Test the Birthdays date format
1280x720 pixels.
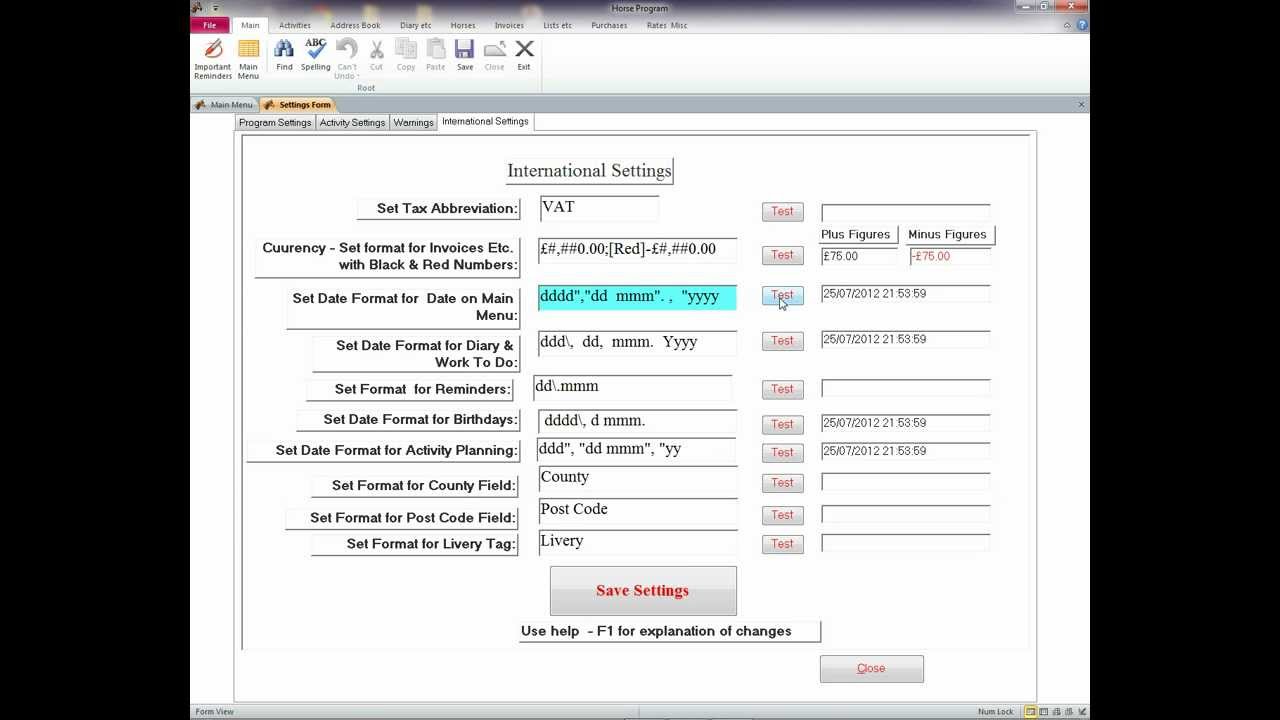(782, 424)
